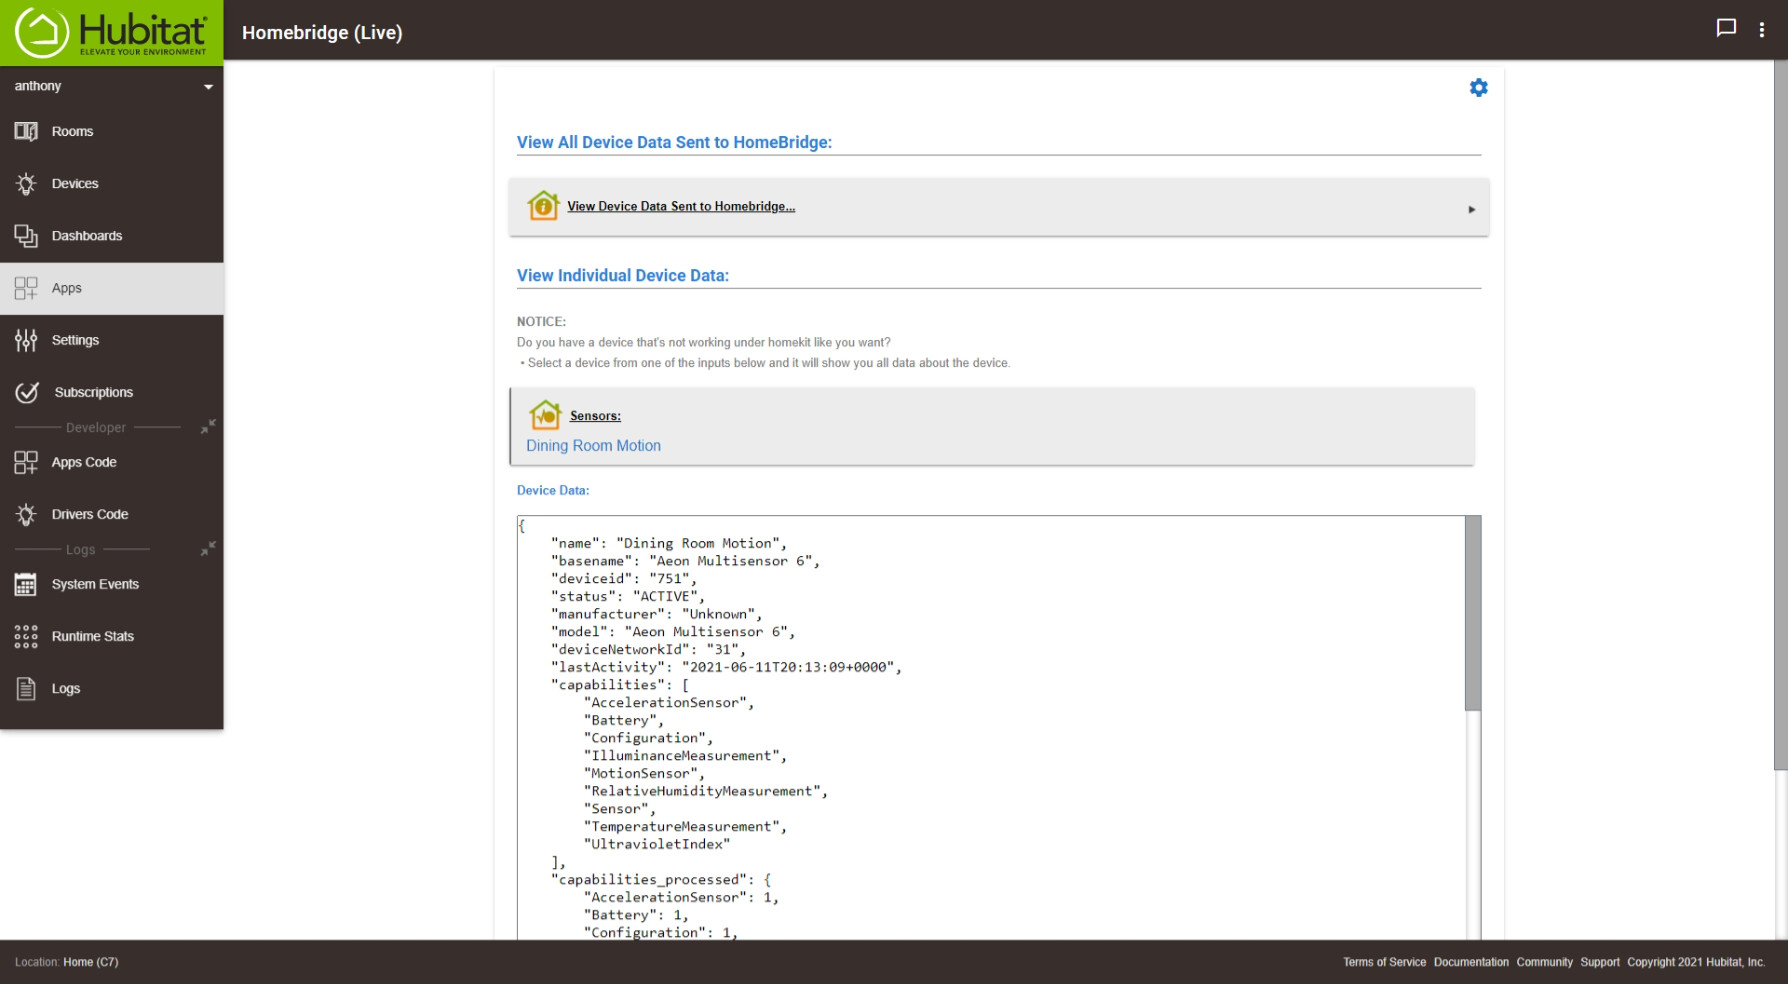Click the Devices bulb icon
1788x984 pixels.
tap(26, 184)
